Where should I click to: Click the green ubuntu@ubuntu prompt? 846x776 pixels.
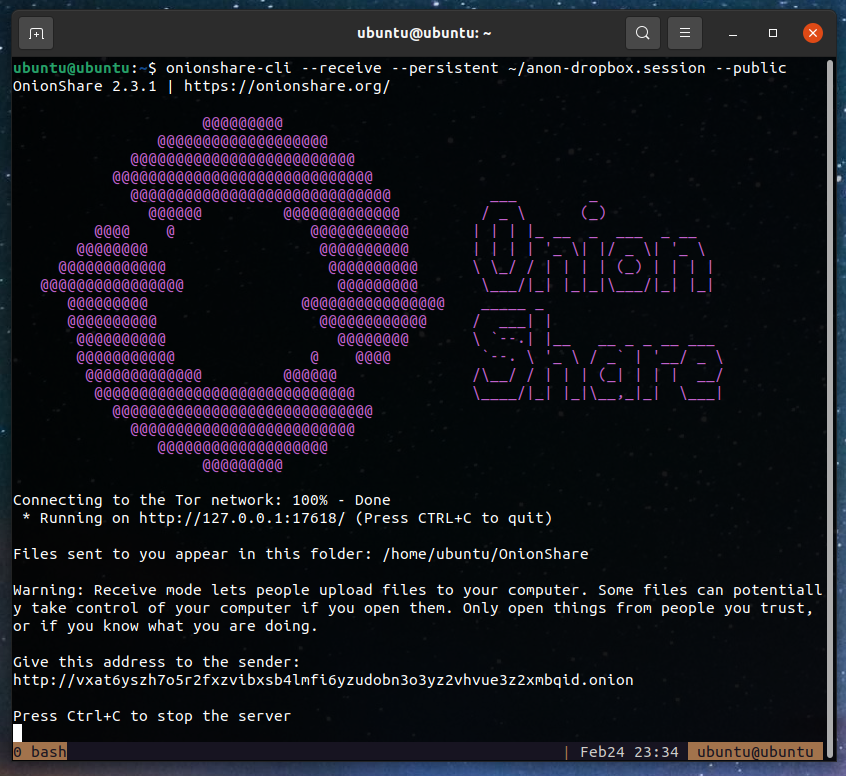pos(71,69)
